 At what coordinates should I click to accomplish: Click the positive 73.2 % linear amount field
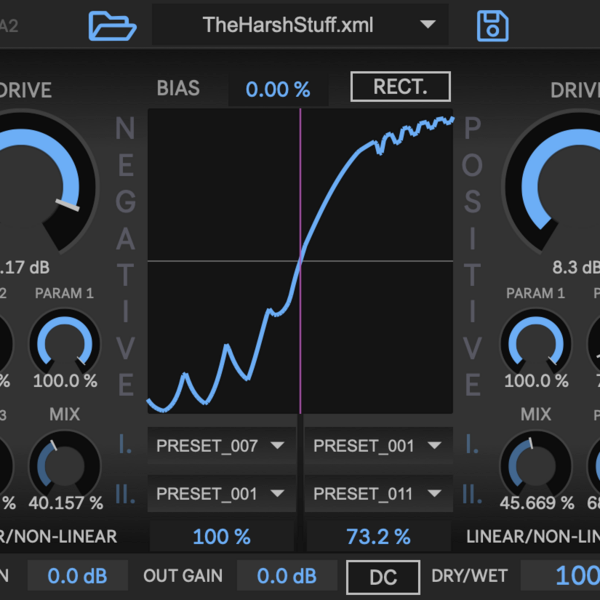(378, 537)
